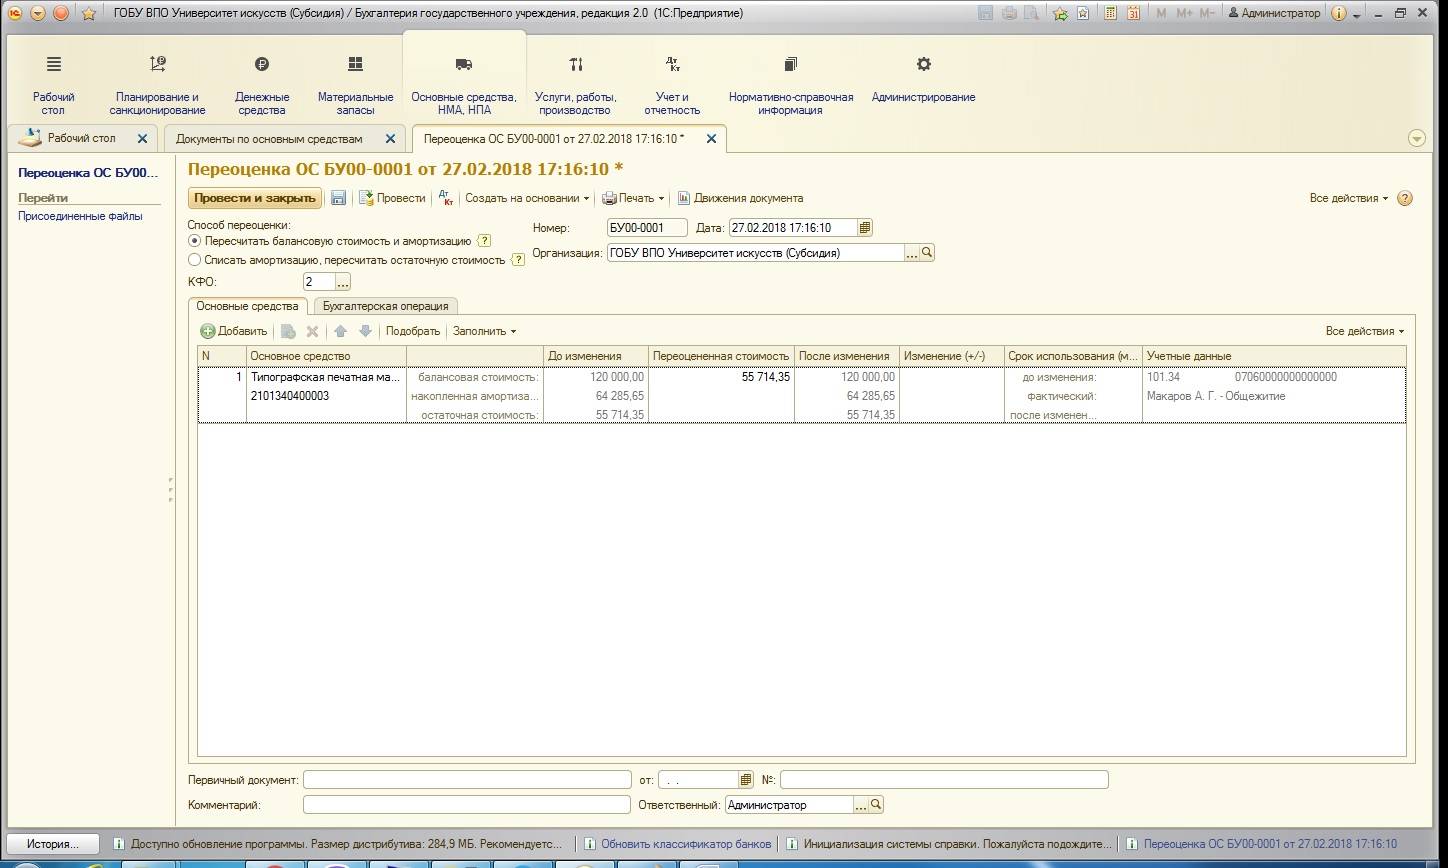The height and width of the screenshot is (868, 1448).
Task: Open the Администрирование gear section
Action: [x=924, y=78]
